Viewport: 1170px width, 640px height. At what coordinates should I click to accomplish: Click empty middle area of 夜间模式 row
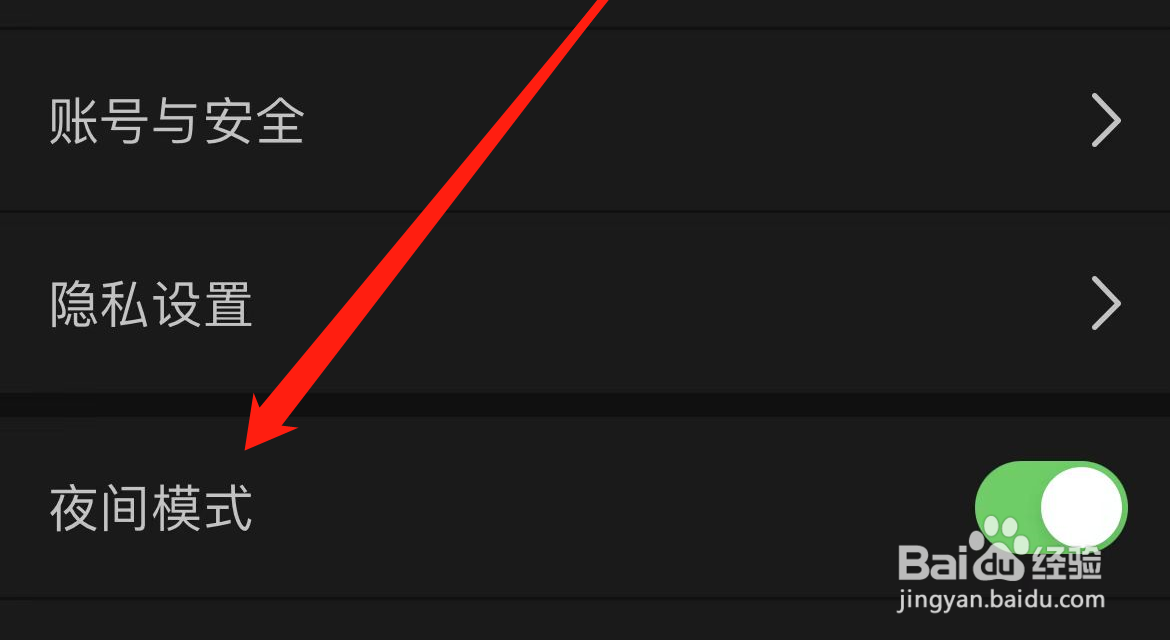click(x=597, y=508)
